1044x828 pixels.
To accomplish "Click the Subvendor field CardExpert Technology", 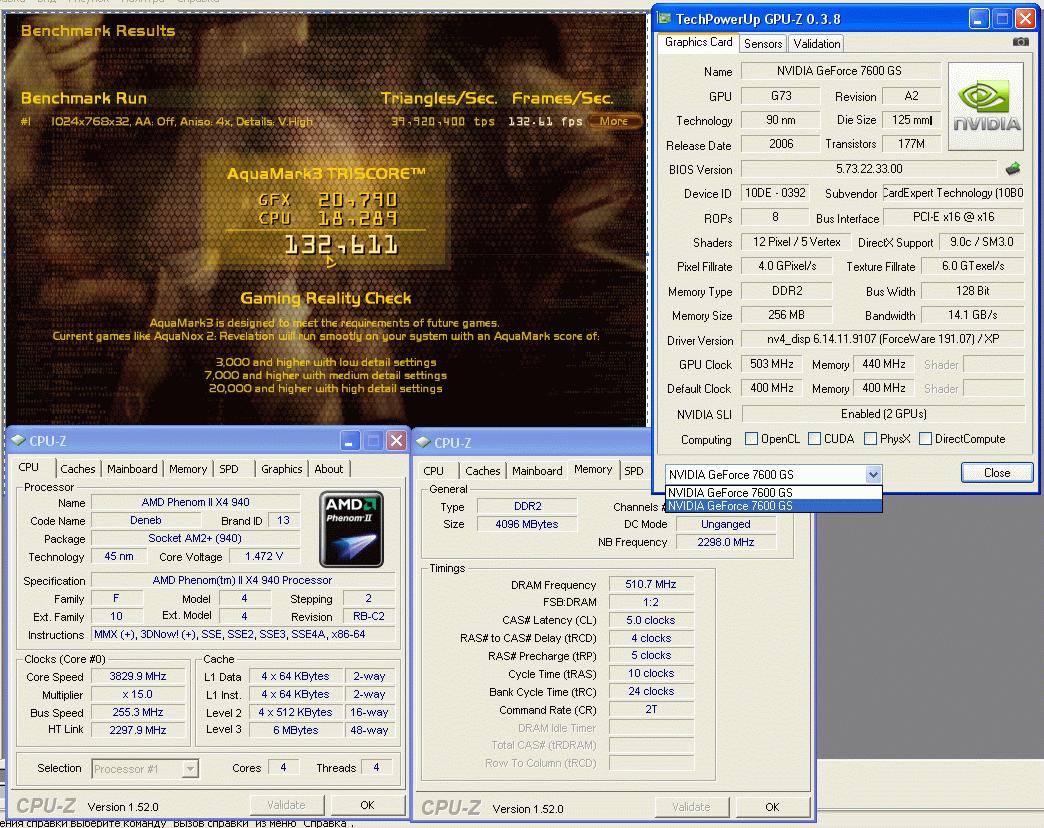I will point(953,193).
